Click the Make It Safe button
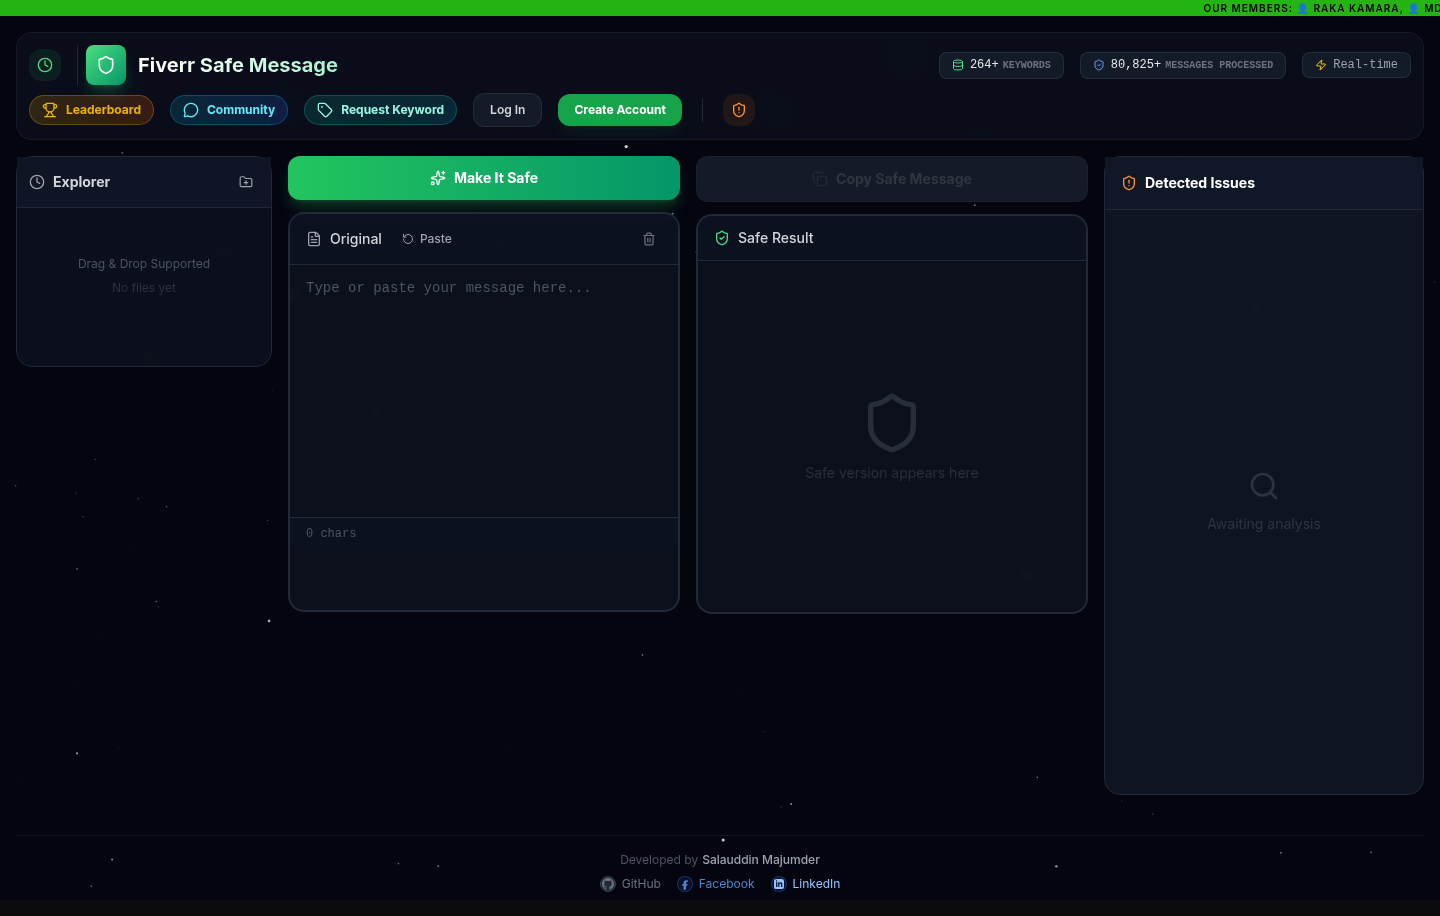The height and width of the screenshot is (916, 1440). [x=484, y=178]
